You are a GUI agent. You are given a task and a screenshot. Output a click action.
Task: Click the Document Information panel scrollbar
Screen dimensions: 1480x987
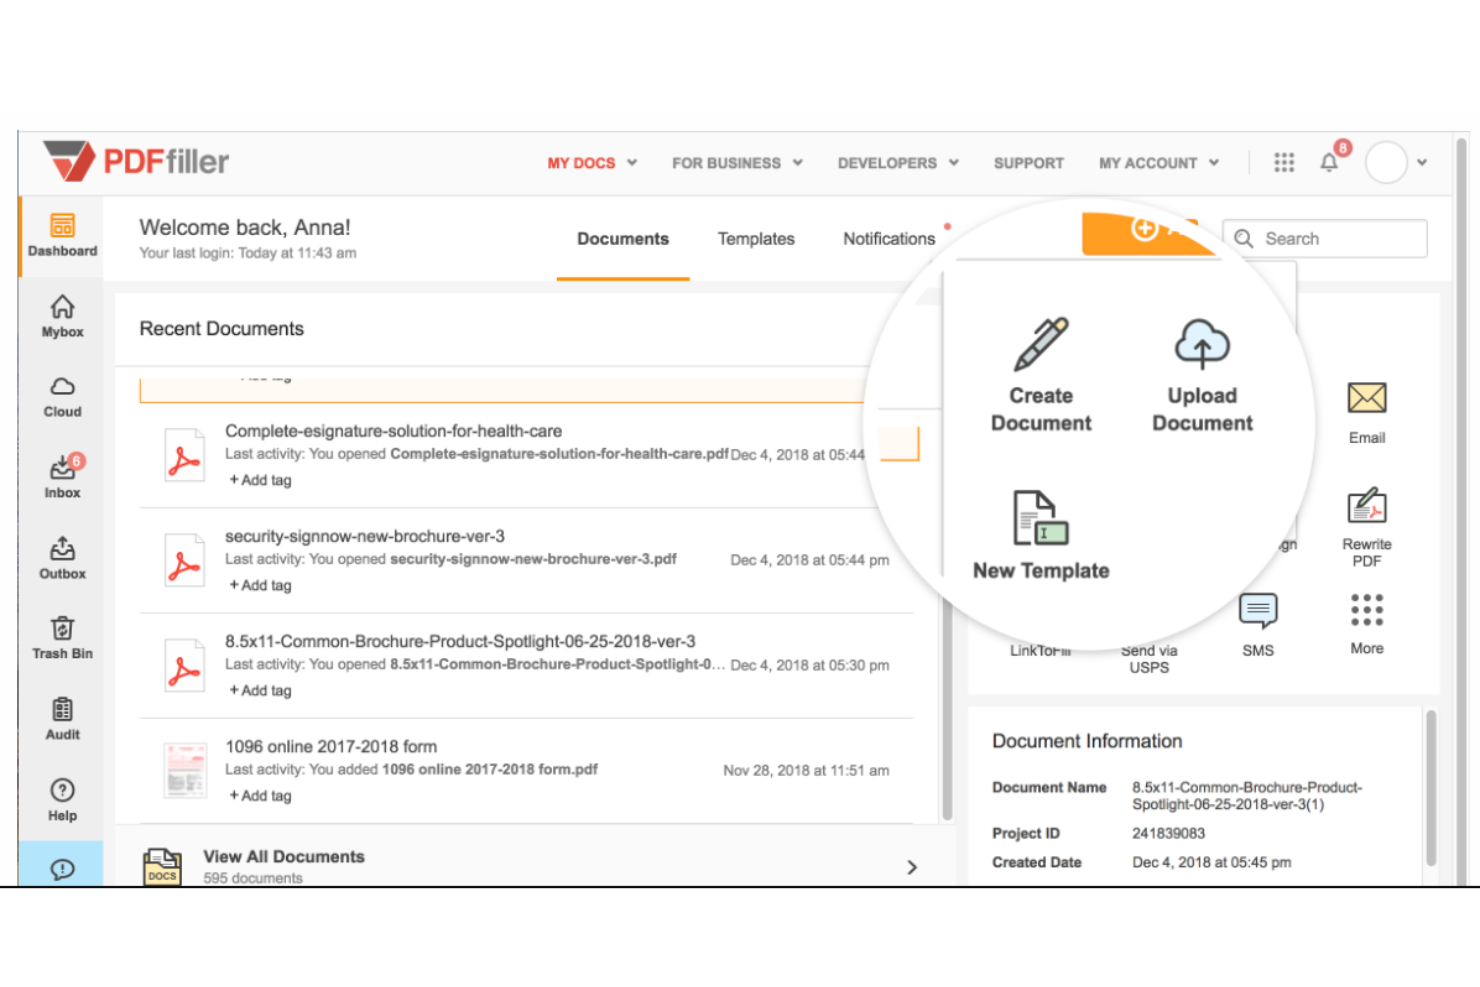(x=1431, y=788)
